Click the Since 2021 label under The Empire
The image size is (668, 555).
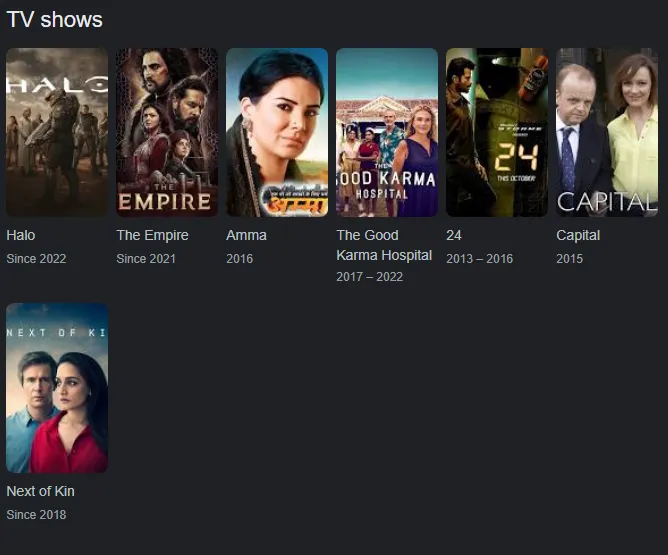(146, 259)
